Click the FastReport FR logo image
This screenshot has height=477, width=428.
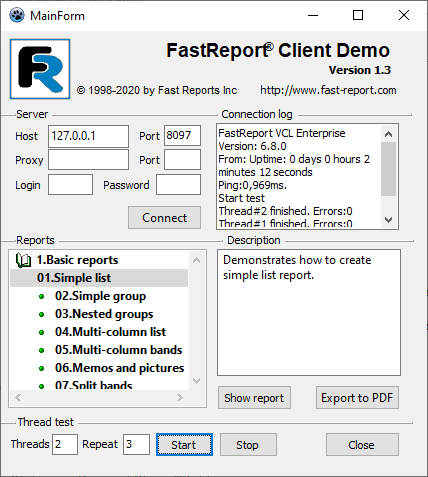pos(40,69)
